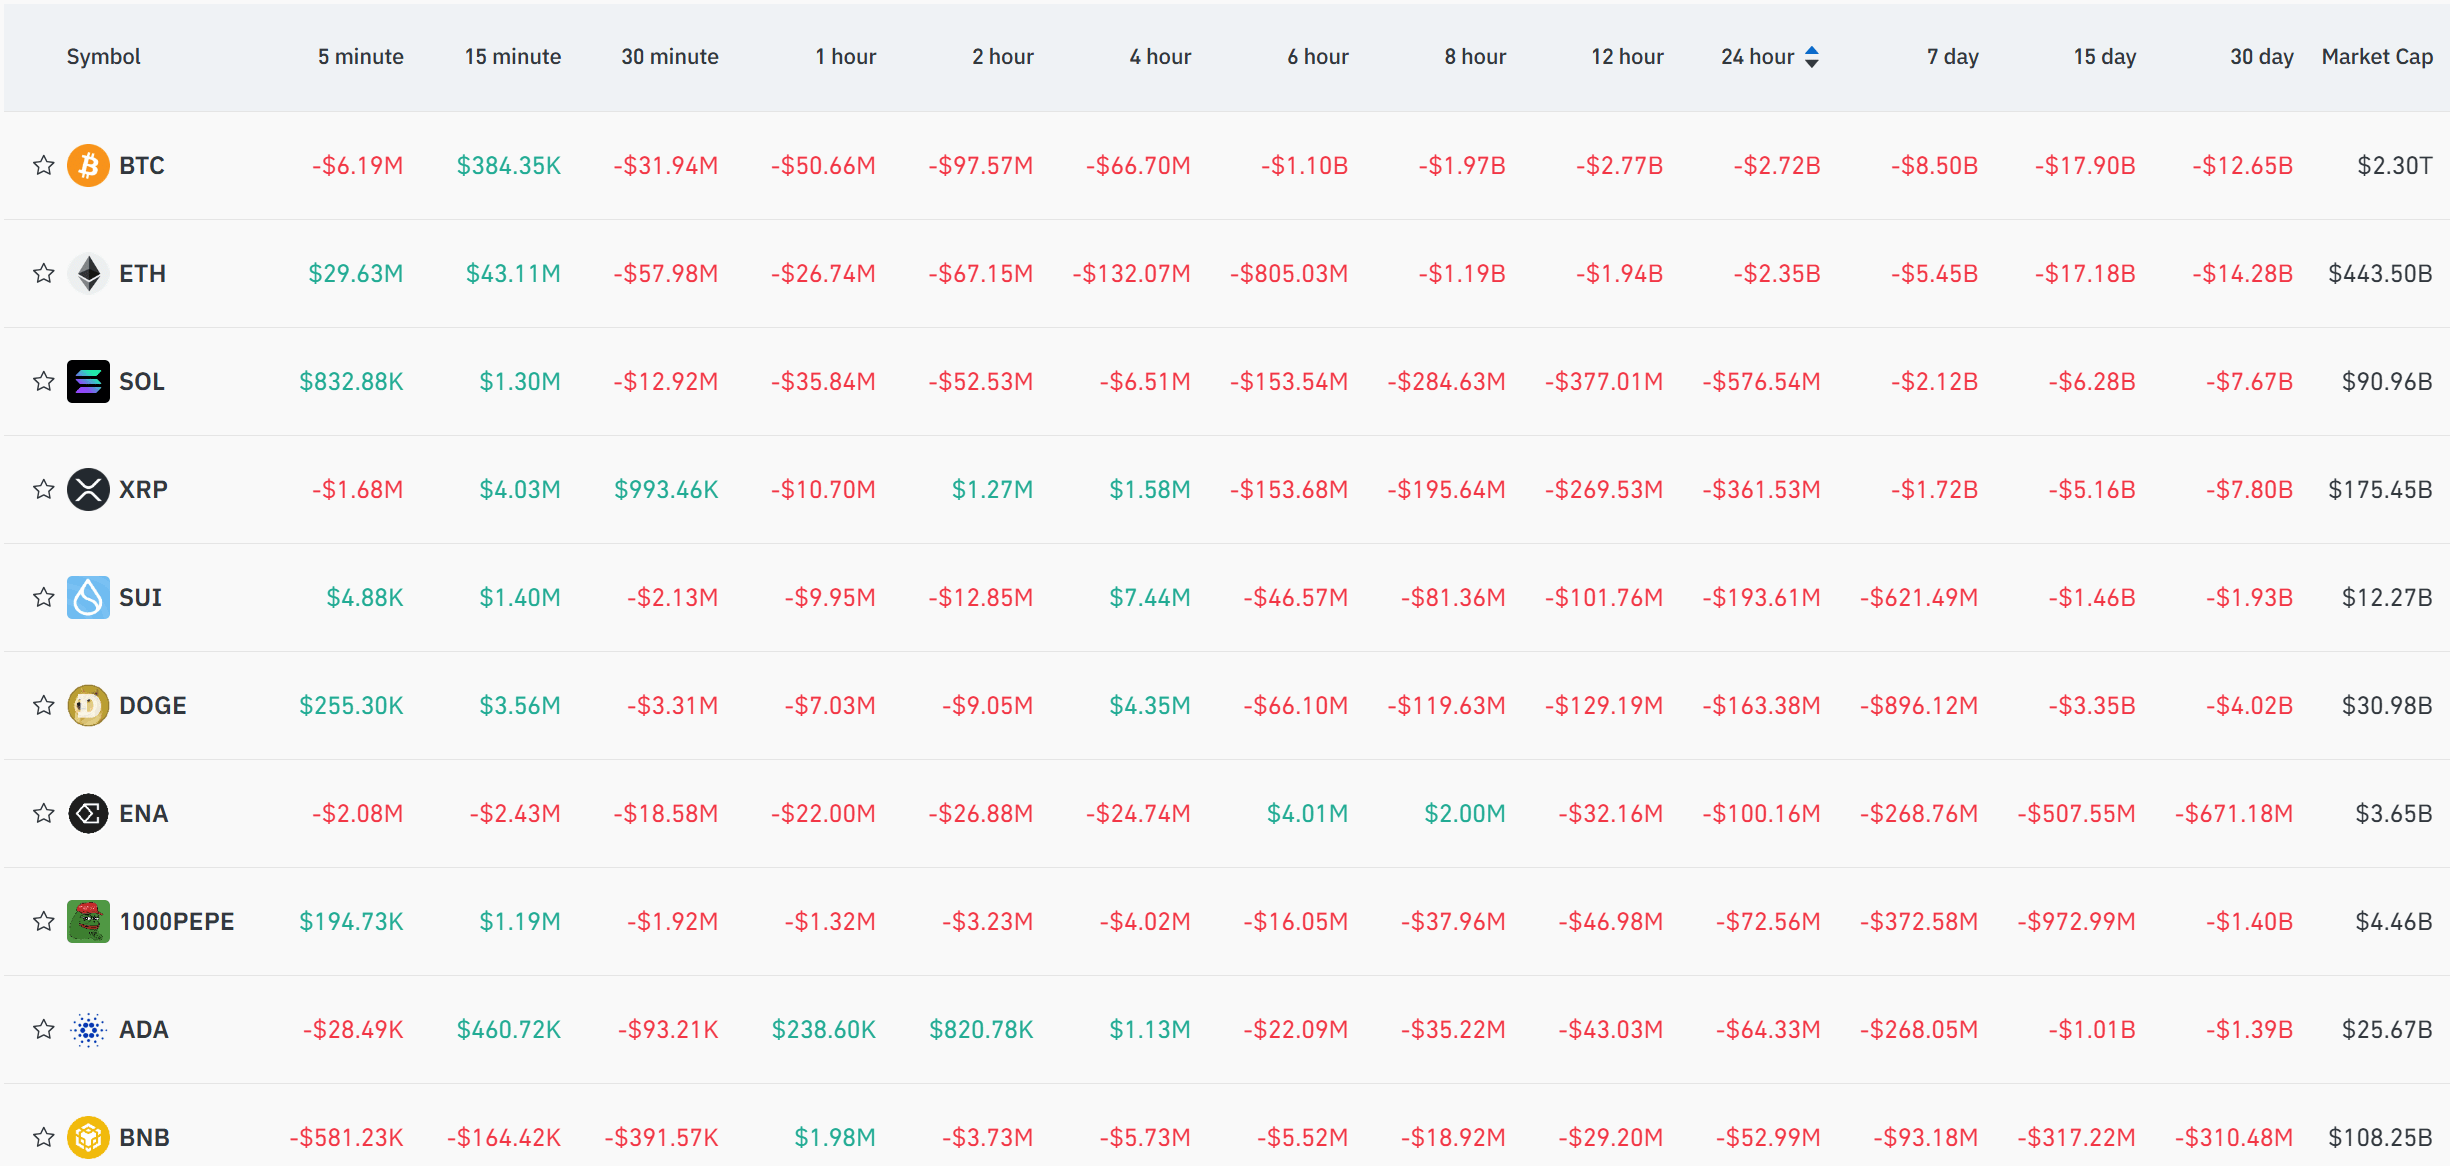Sort by the 6 hour column
This screenshot has width=2450, height=1166.
pos(1318,57)
